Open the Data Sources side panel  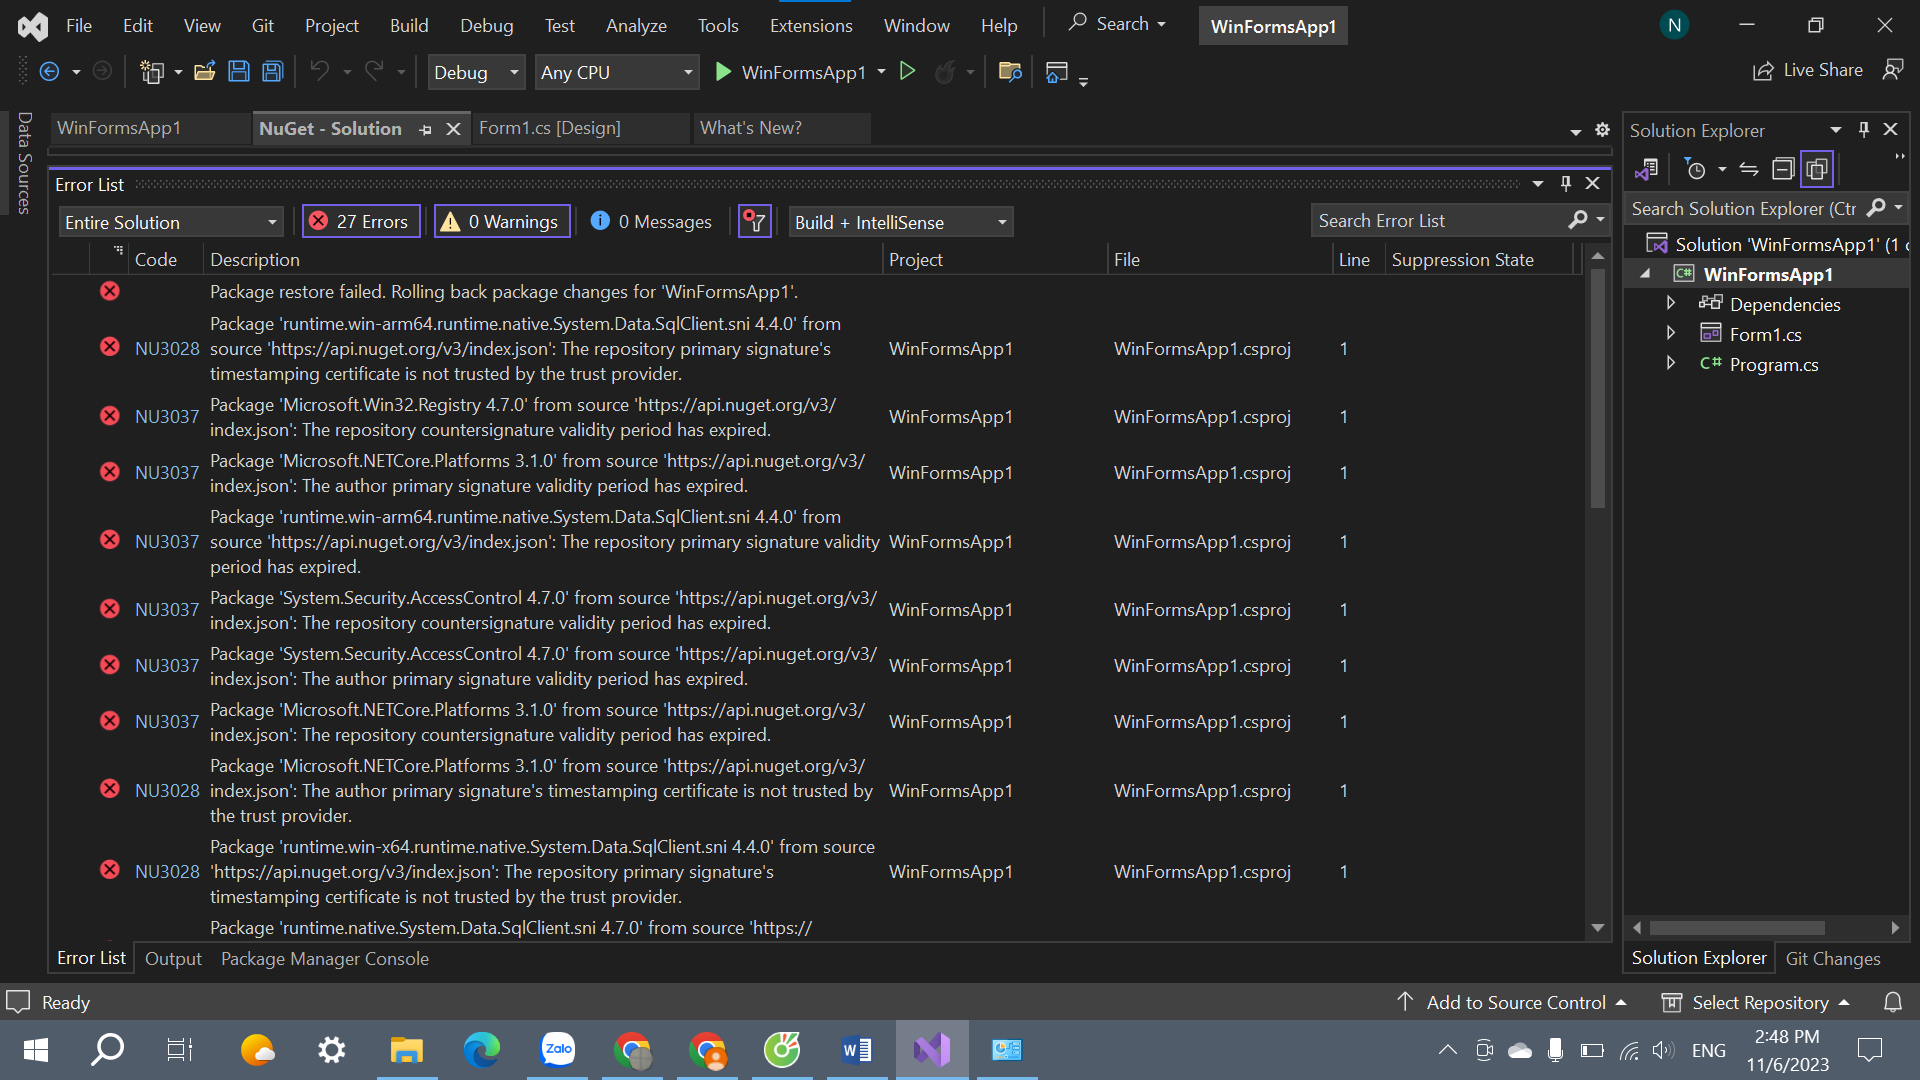(x=24, y=163)
